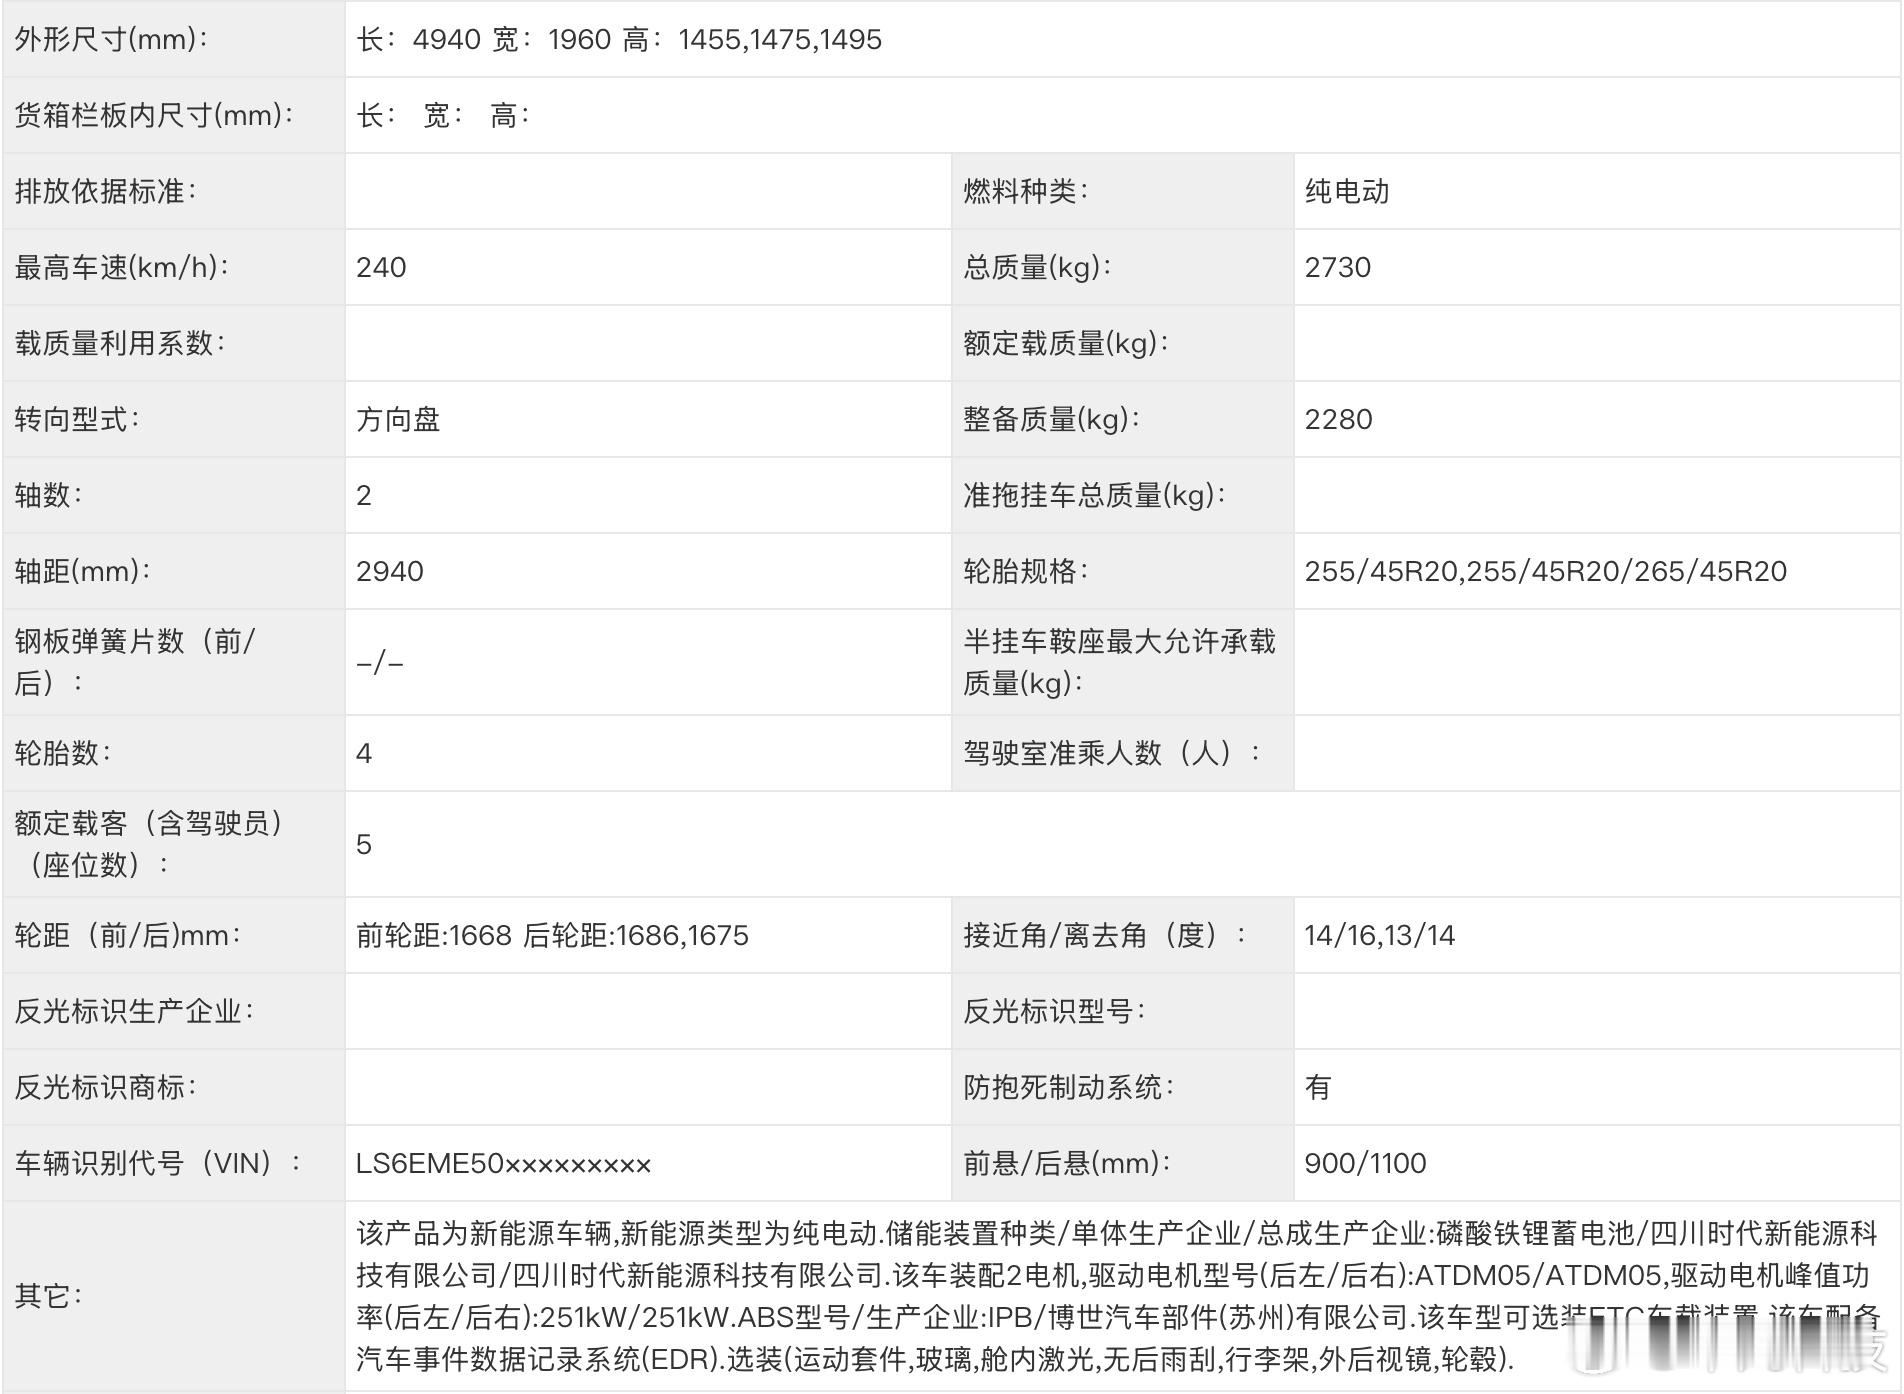Click the 排放依据标准 label
The height and width of the screenshot is (1394, 1904).
[105, 192]
